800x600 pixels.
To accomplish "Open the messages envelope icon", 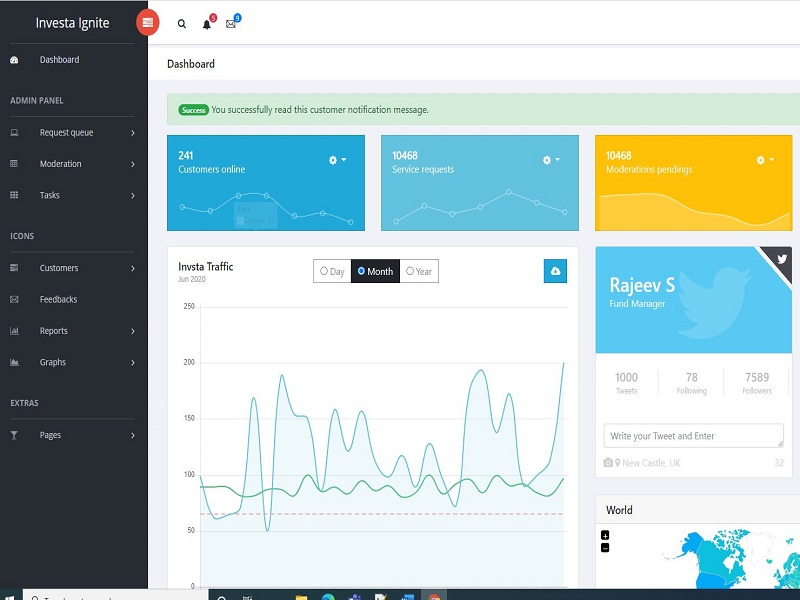I will tap(231, 24).
